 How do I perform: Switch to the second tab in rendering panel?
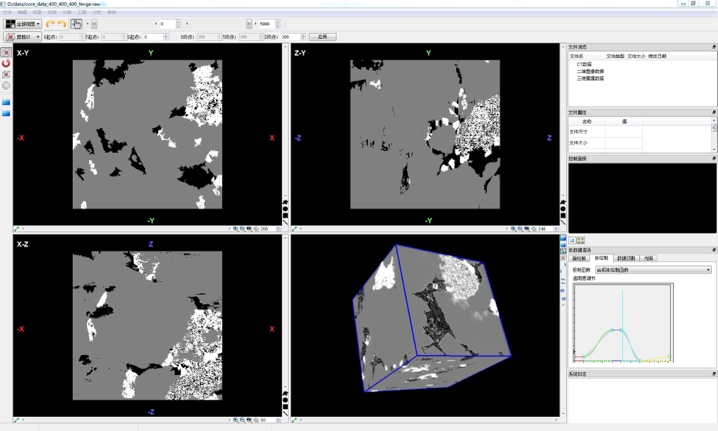tap(601, 258)
